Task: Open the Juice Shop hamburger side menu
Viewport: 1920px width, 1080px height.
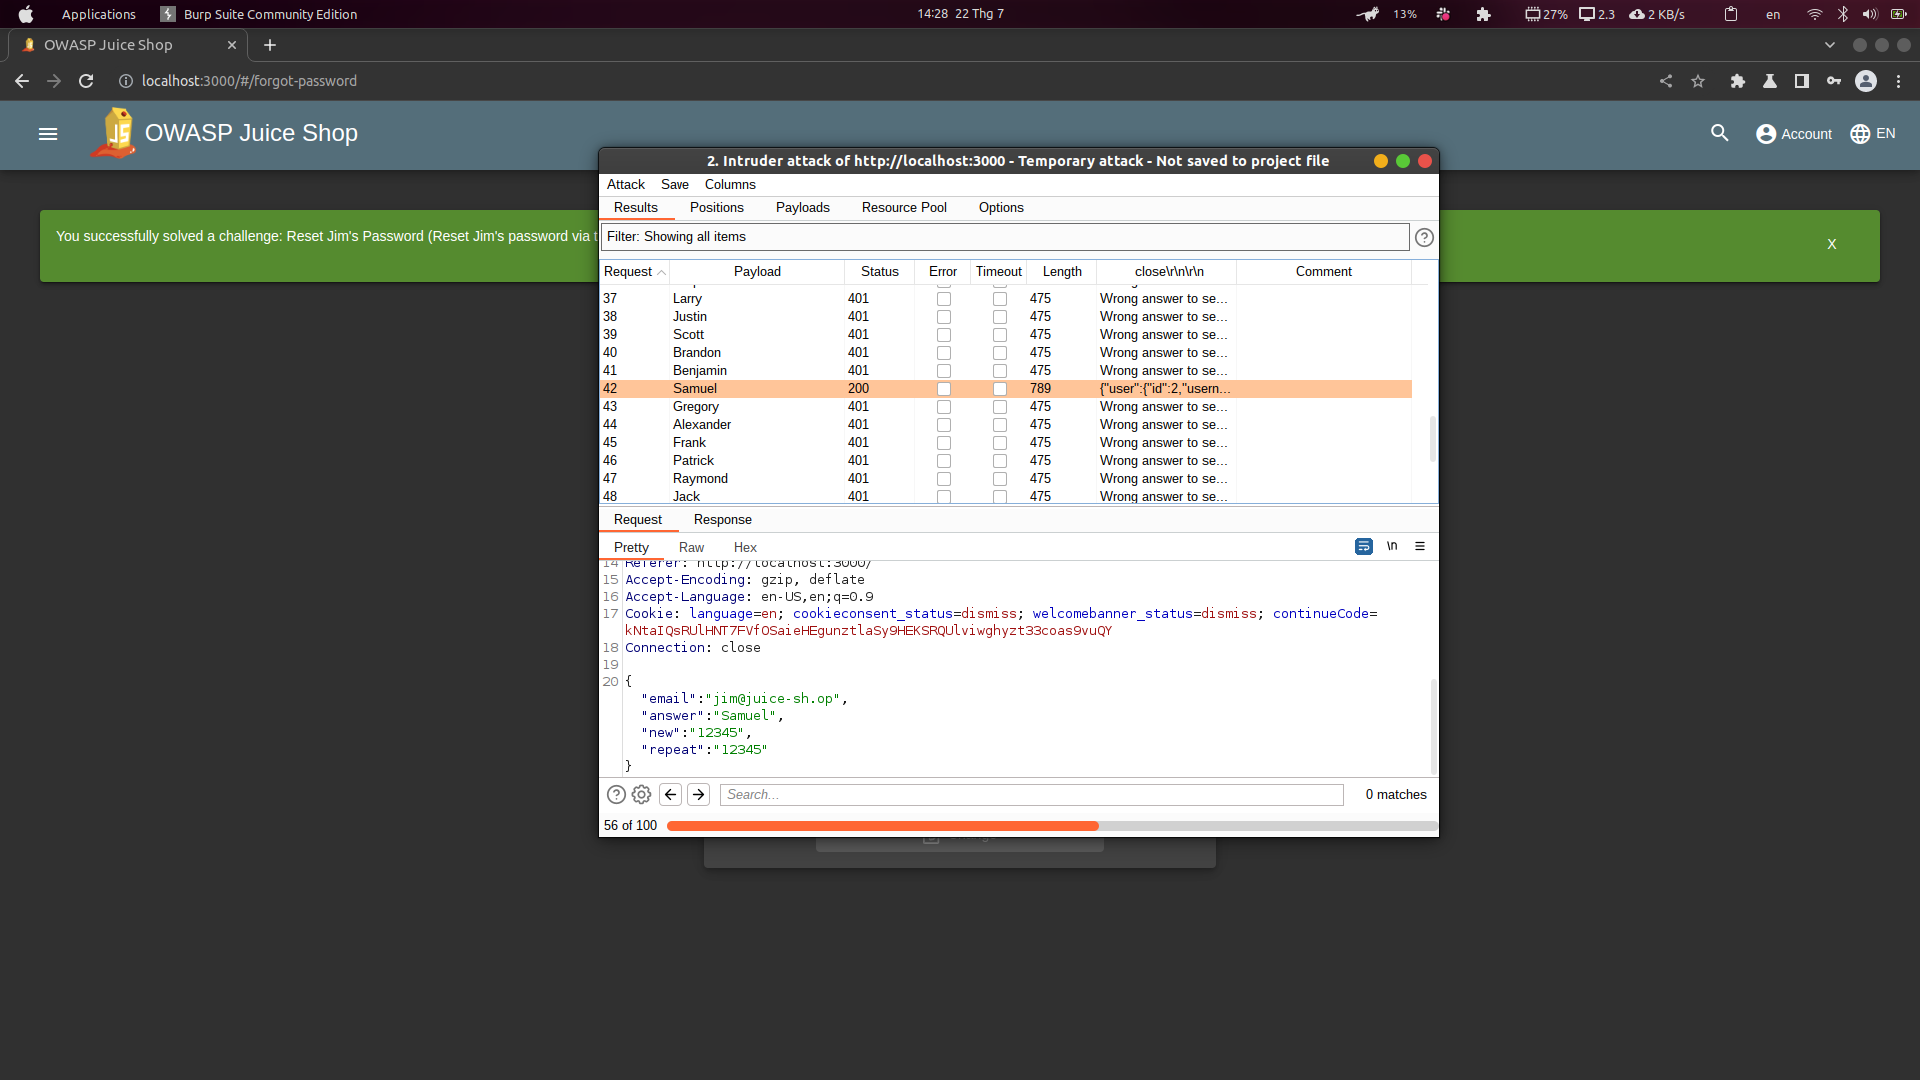Action: pos(48,134)
